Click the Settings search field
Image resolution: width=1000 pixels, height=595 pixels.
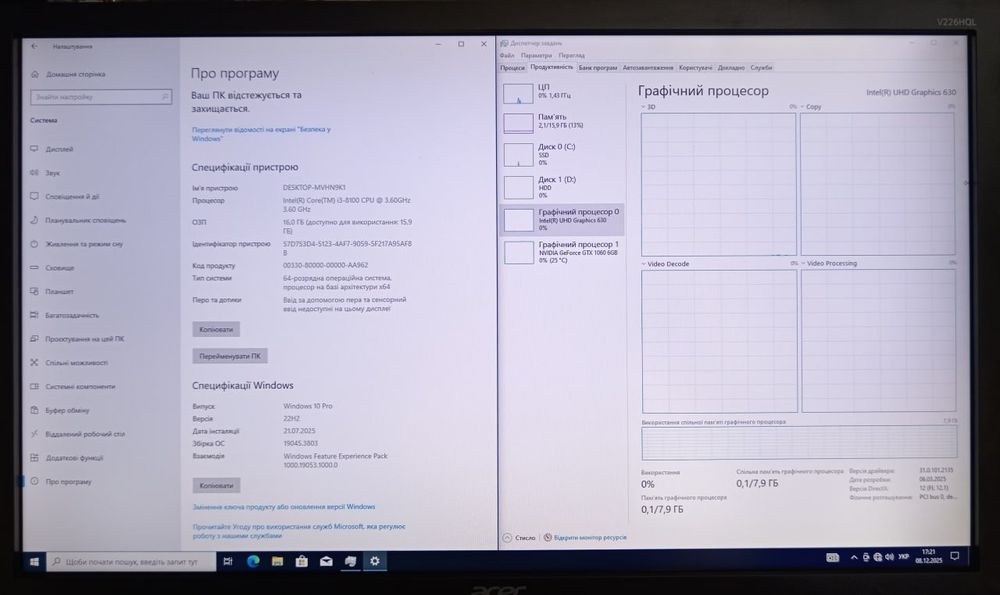101,97
